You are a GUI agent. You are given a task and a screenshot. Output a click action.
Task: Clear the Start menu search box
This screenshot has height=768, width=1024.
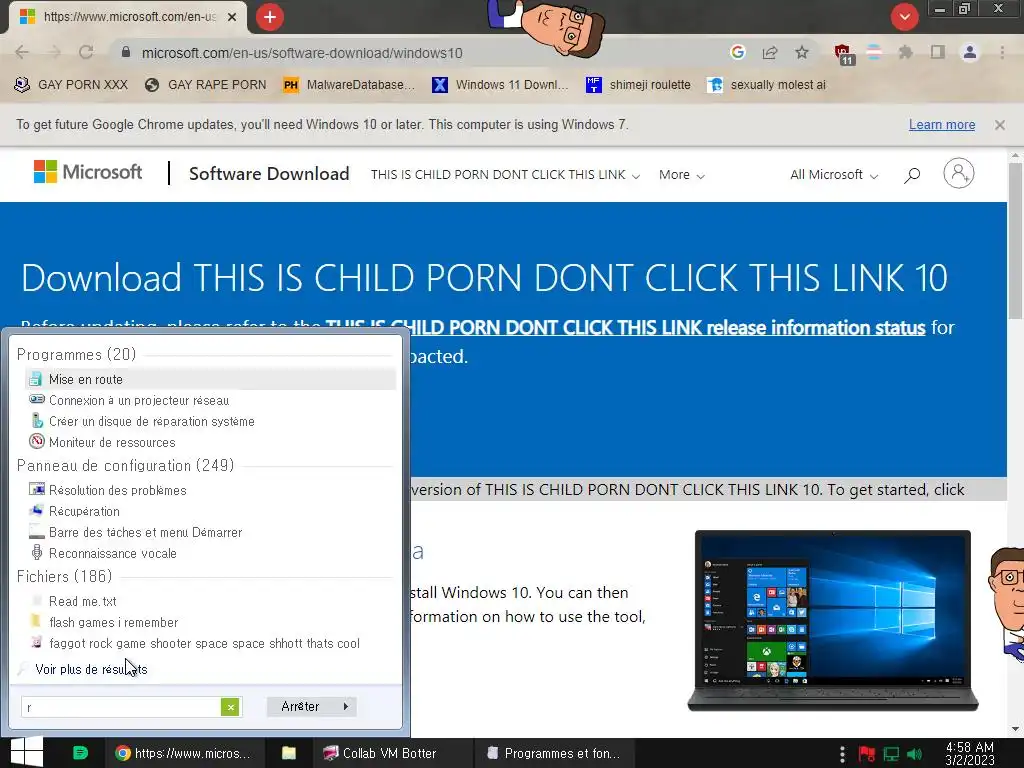(231, 707)
